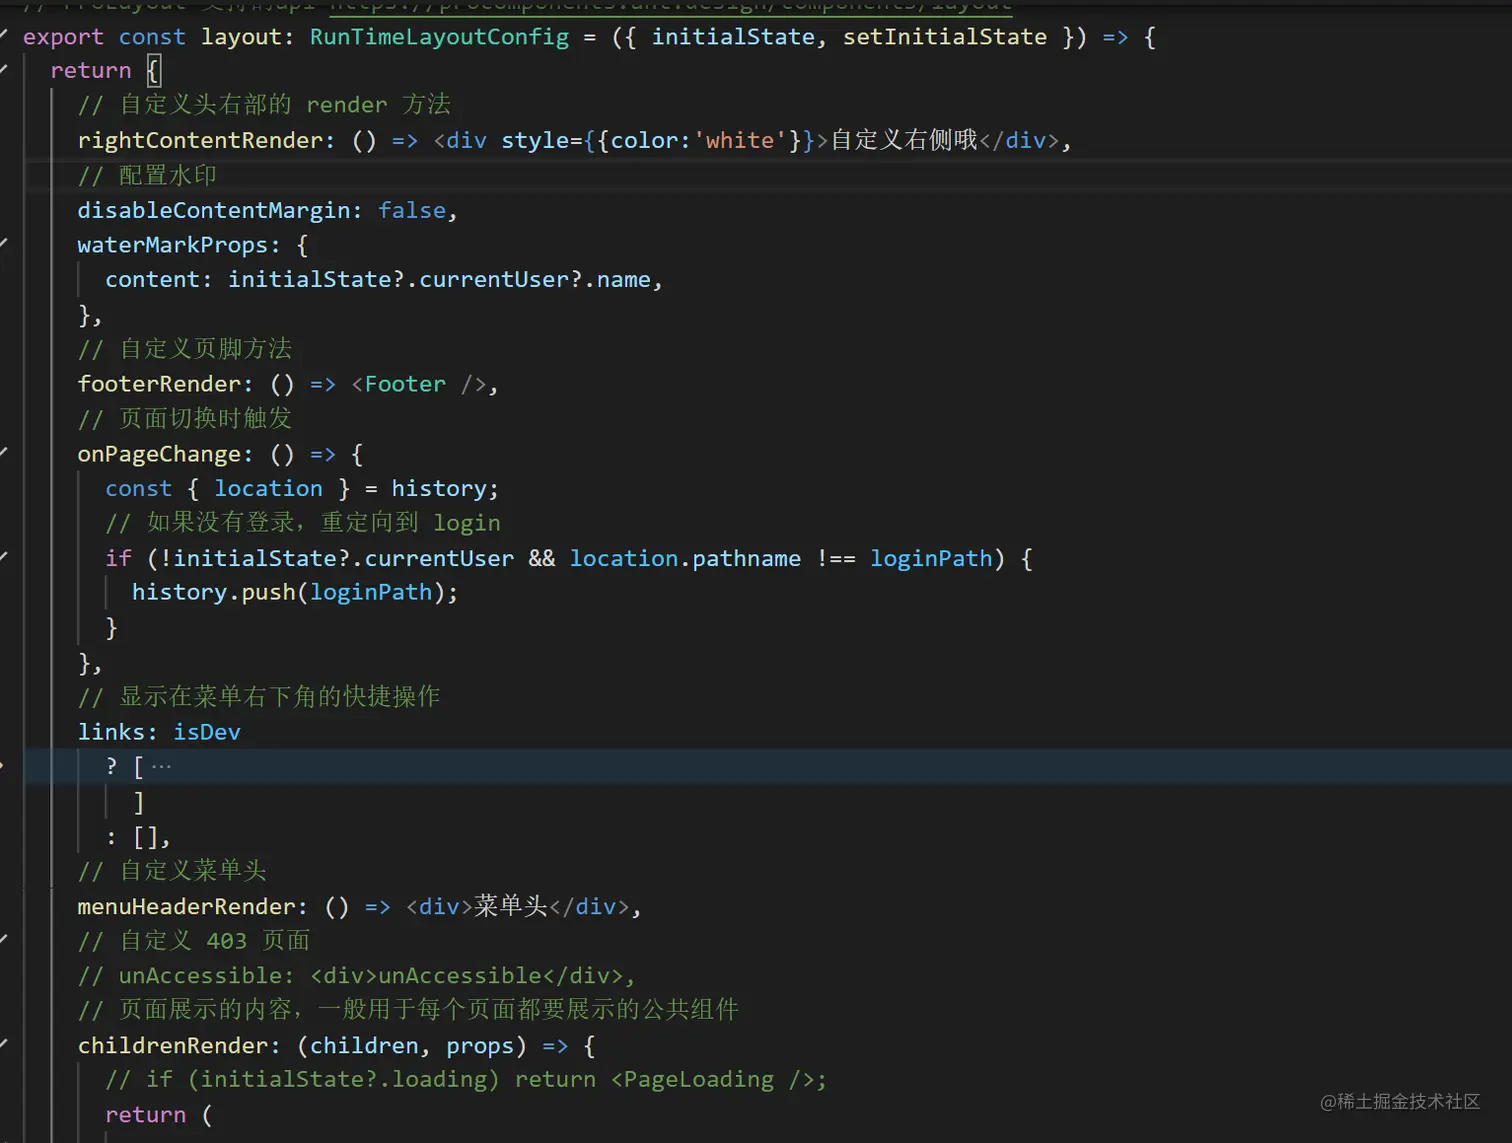Click "loginPath" inside history.push parentheses
The image size is (1512, 1143).
(371, 592)
